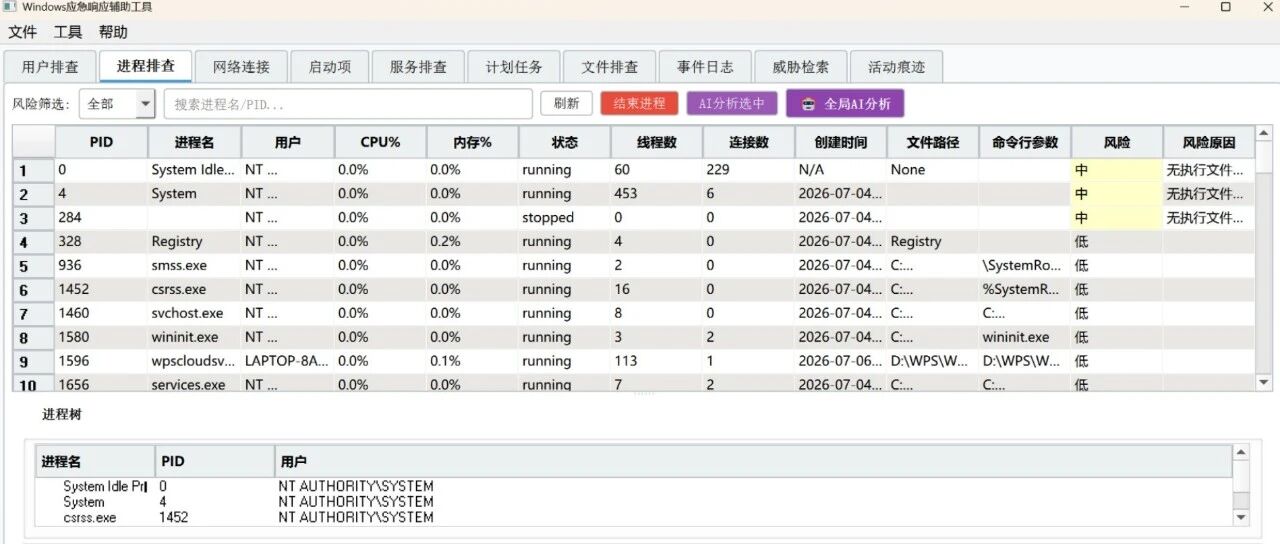Sort by the 状态 column header
The height and width of the screenshot is (544, 1280).
click(564, 142)
